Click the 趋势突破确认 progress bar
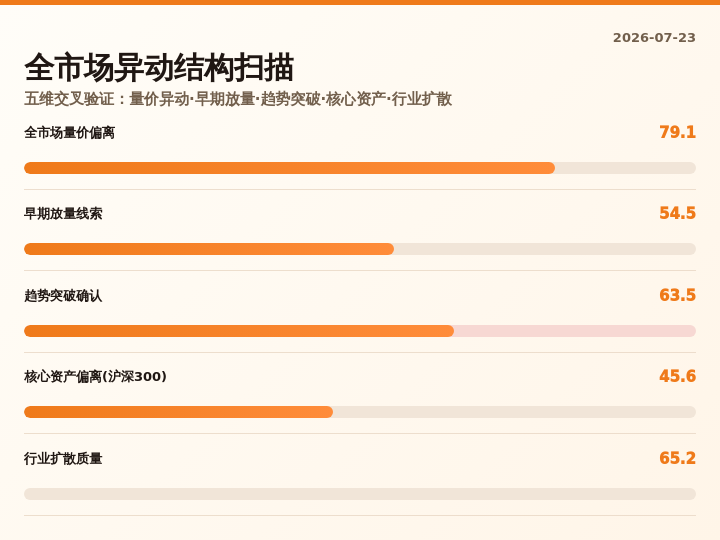The width and height of the screenshot is (720, 540). [360, 331]
